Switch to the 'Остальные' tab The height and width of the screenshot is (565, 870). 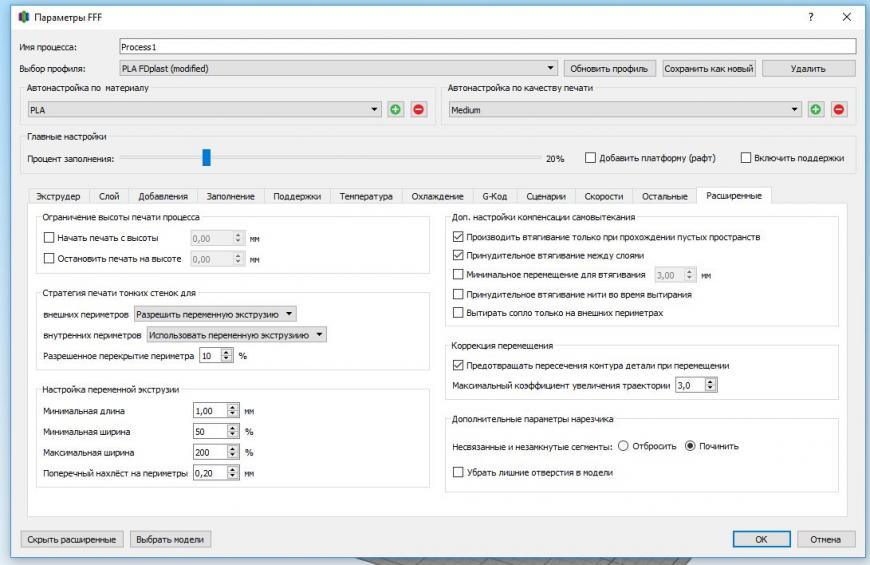pyautogui.click(x=665, y=196)
